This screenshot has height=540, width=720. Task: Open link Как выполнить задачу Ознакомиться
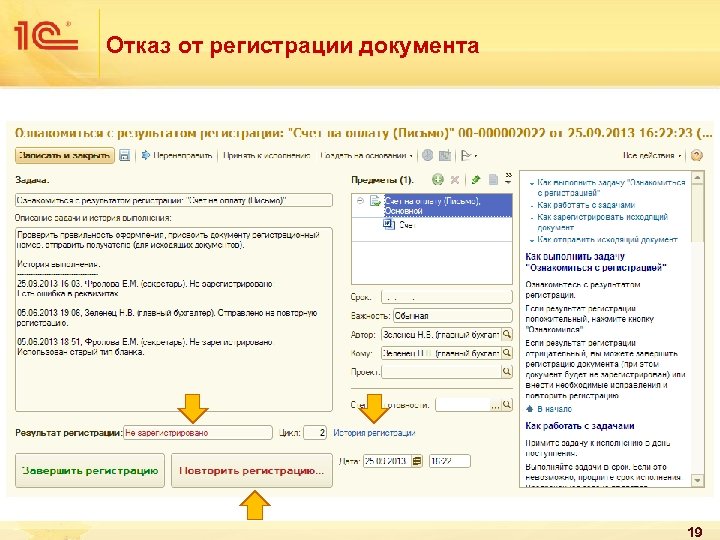[611, 187]
